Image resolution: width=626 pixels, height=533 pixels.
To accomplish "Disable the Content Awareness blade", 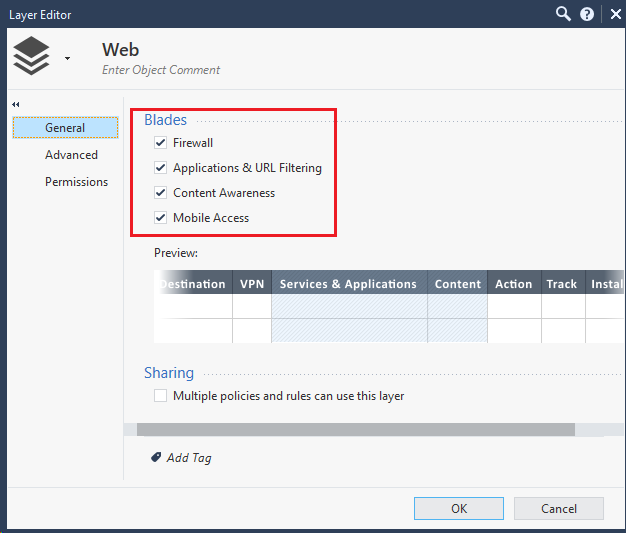I will pyautogui.click(x=161, y=193).
